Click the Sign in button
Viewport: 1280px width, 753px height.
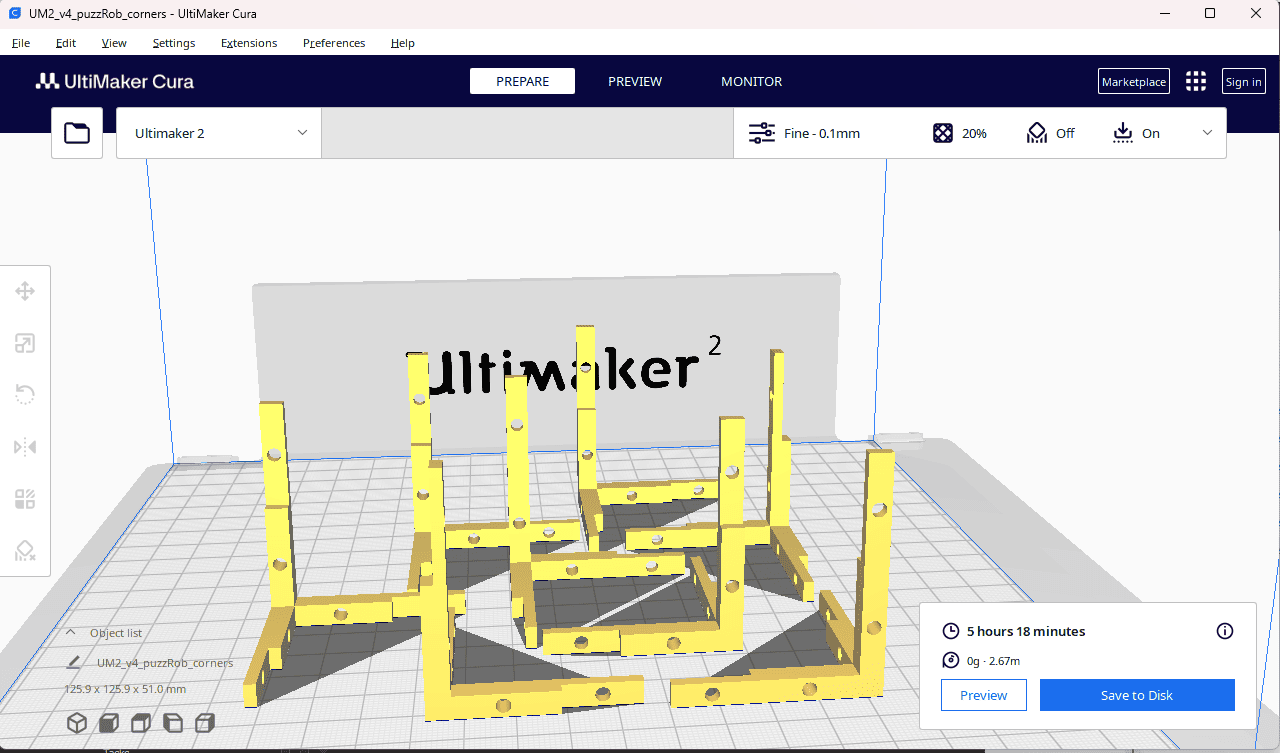point(1243,82)
